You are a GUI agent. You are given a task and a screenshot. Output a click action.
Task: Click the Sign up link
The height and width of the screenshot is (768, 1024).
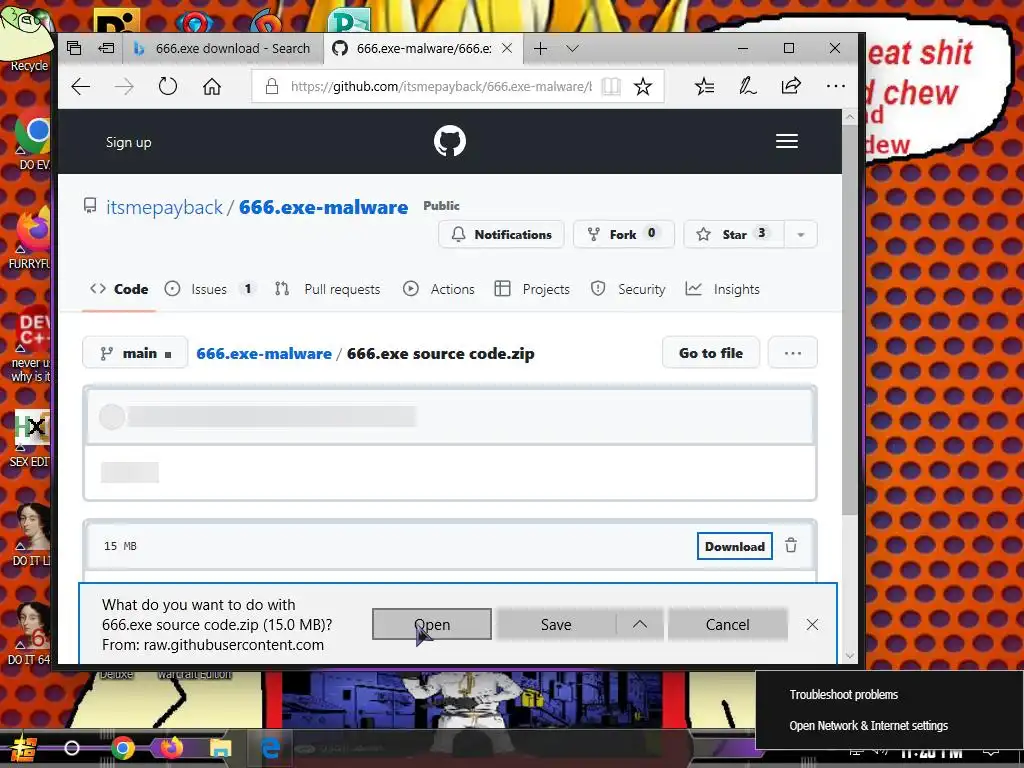[129, 142]
